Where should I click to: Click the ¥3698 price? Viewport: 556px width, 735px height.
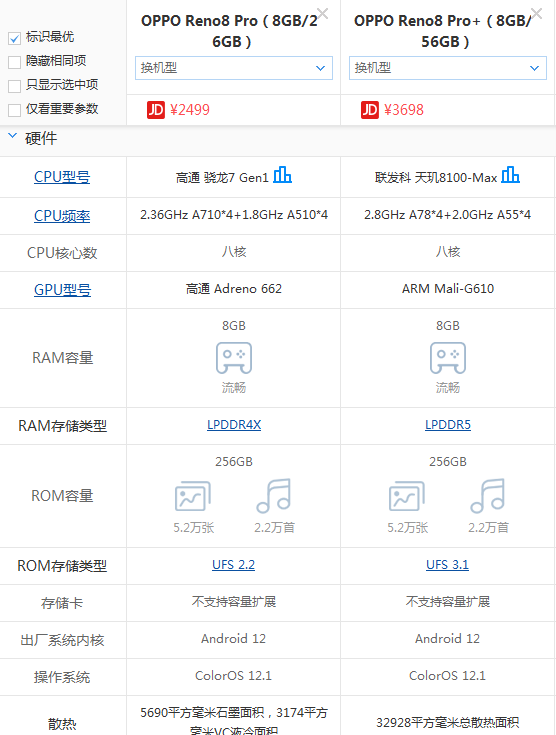[404, 110]
